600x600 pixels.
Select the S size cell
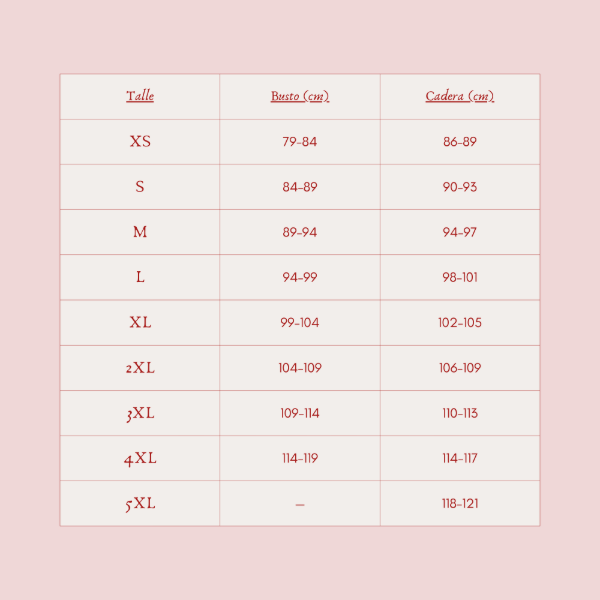140,187
